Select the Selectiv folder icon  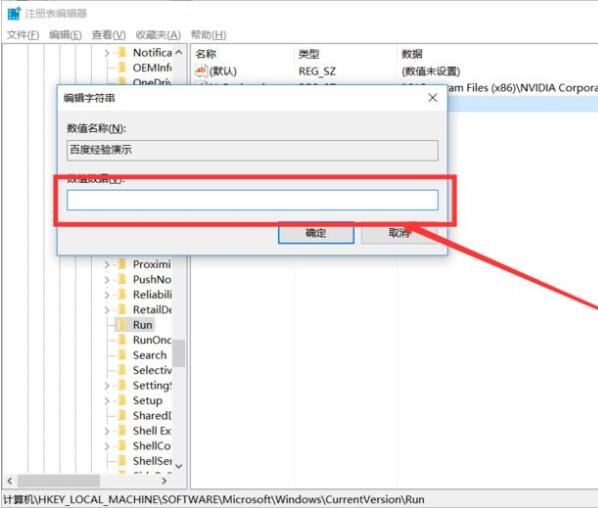coord(122,370)
